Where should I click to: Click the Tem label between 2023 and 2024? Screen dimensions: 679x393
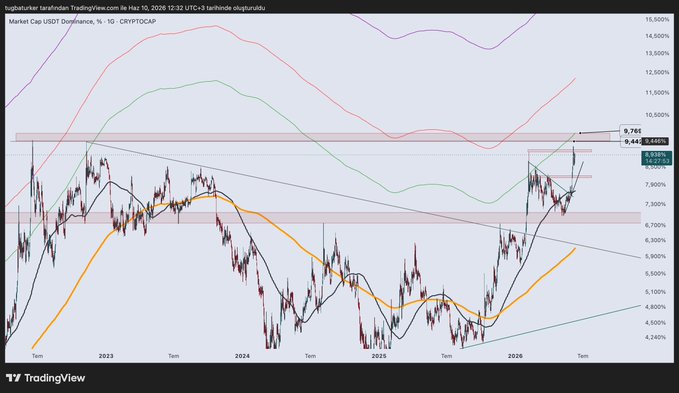[174, 356]
